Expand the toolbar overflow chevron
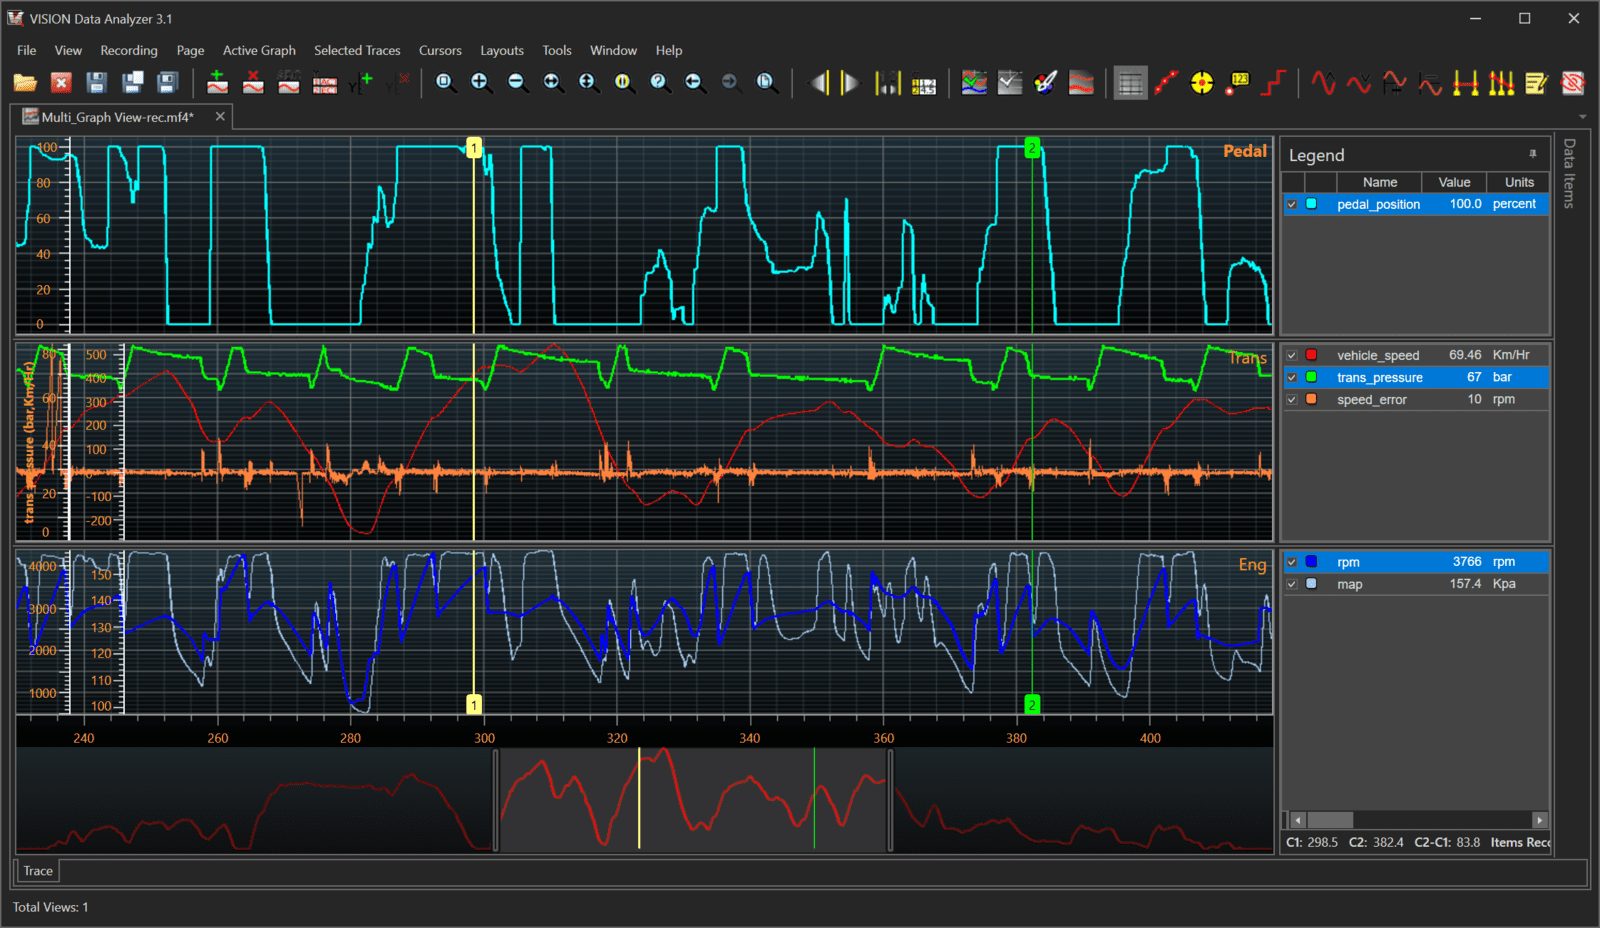 [1583, 117]
